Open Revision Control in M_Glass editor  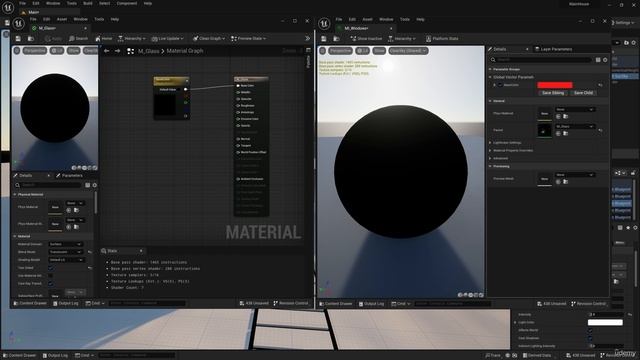pyautogui.click(x=291, y=303)
